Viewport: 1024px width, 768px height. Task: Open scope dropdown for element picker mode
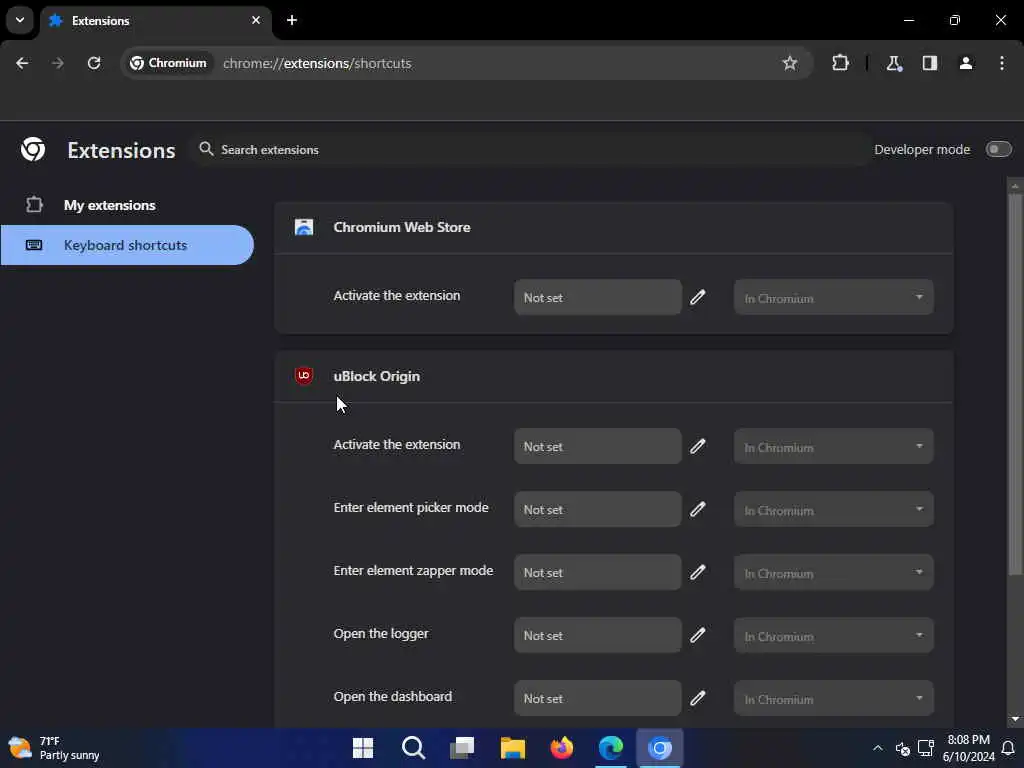[x=833, y=509]
